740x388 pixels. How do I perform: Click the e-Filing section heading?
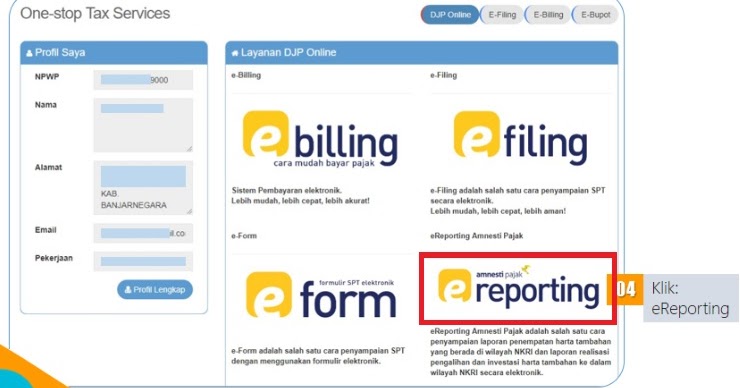click(443, 75)
